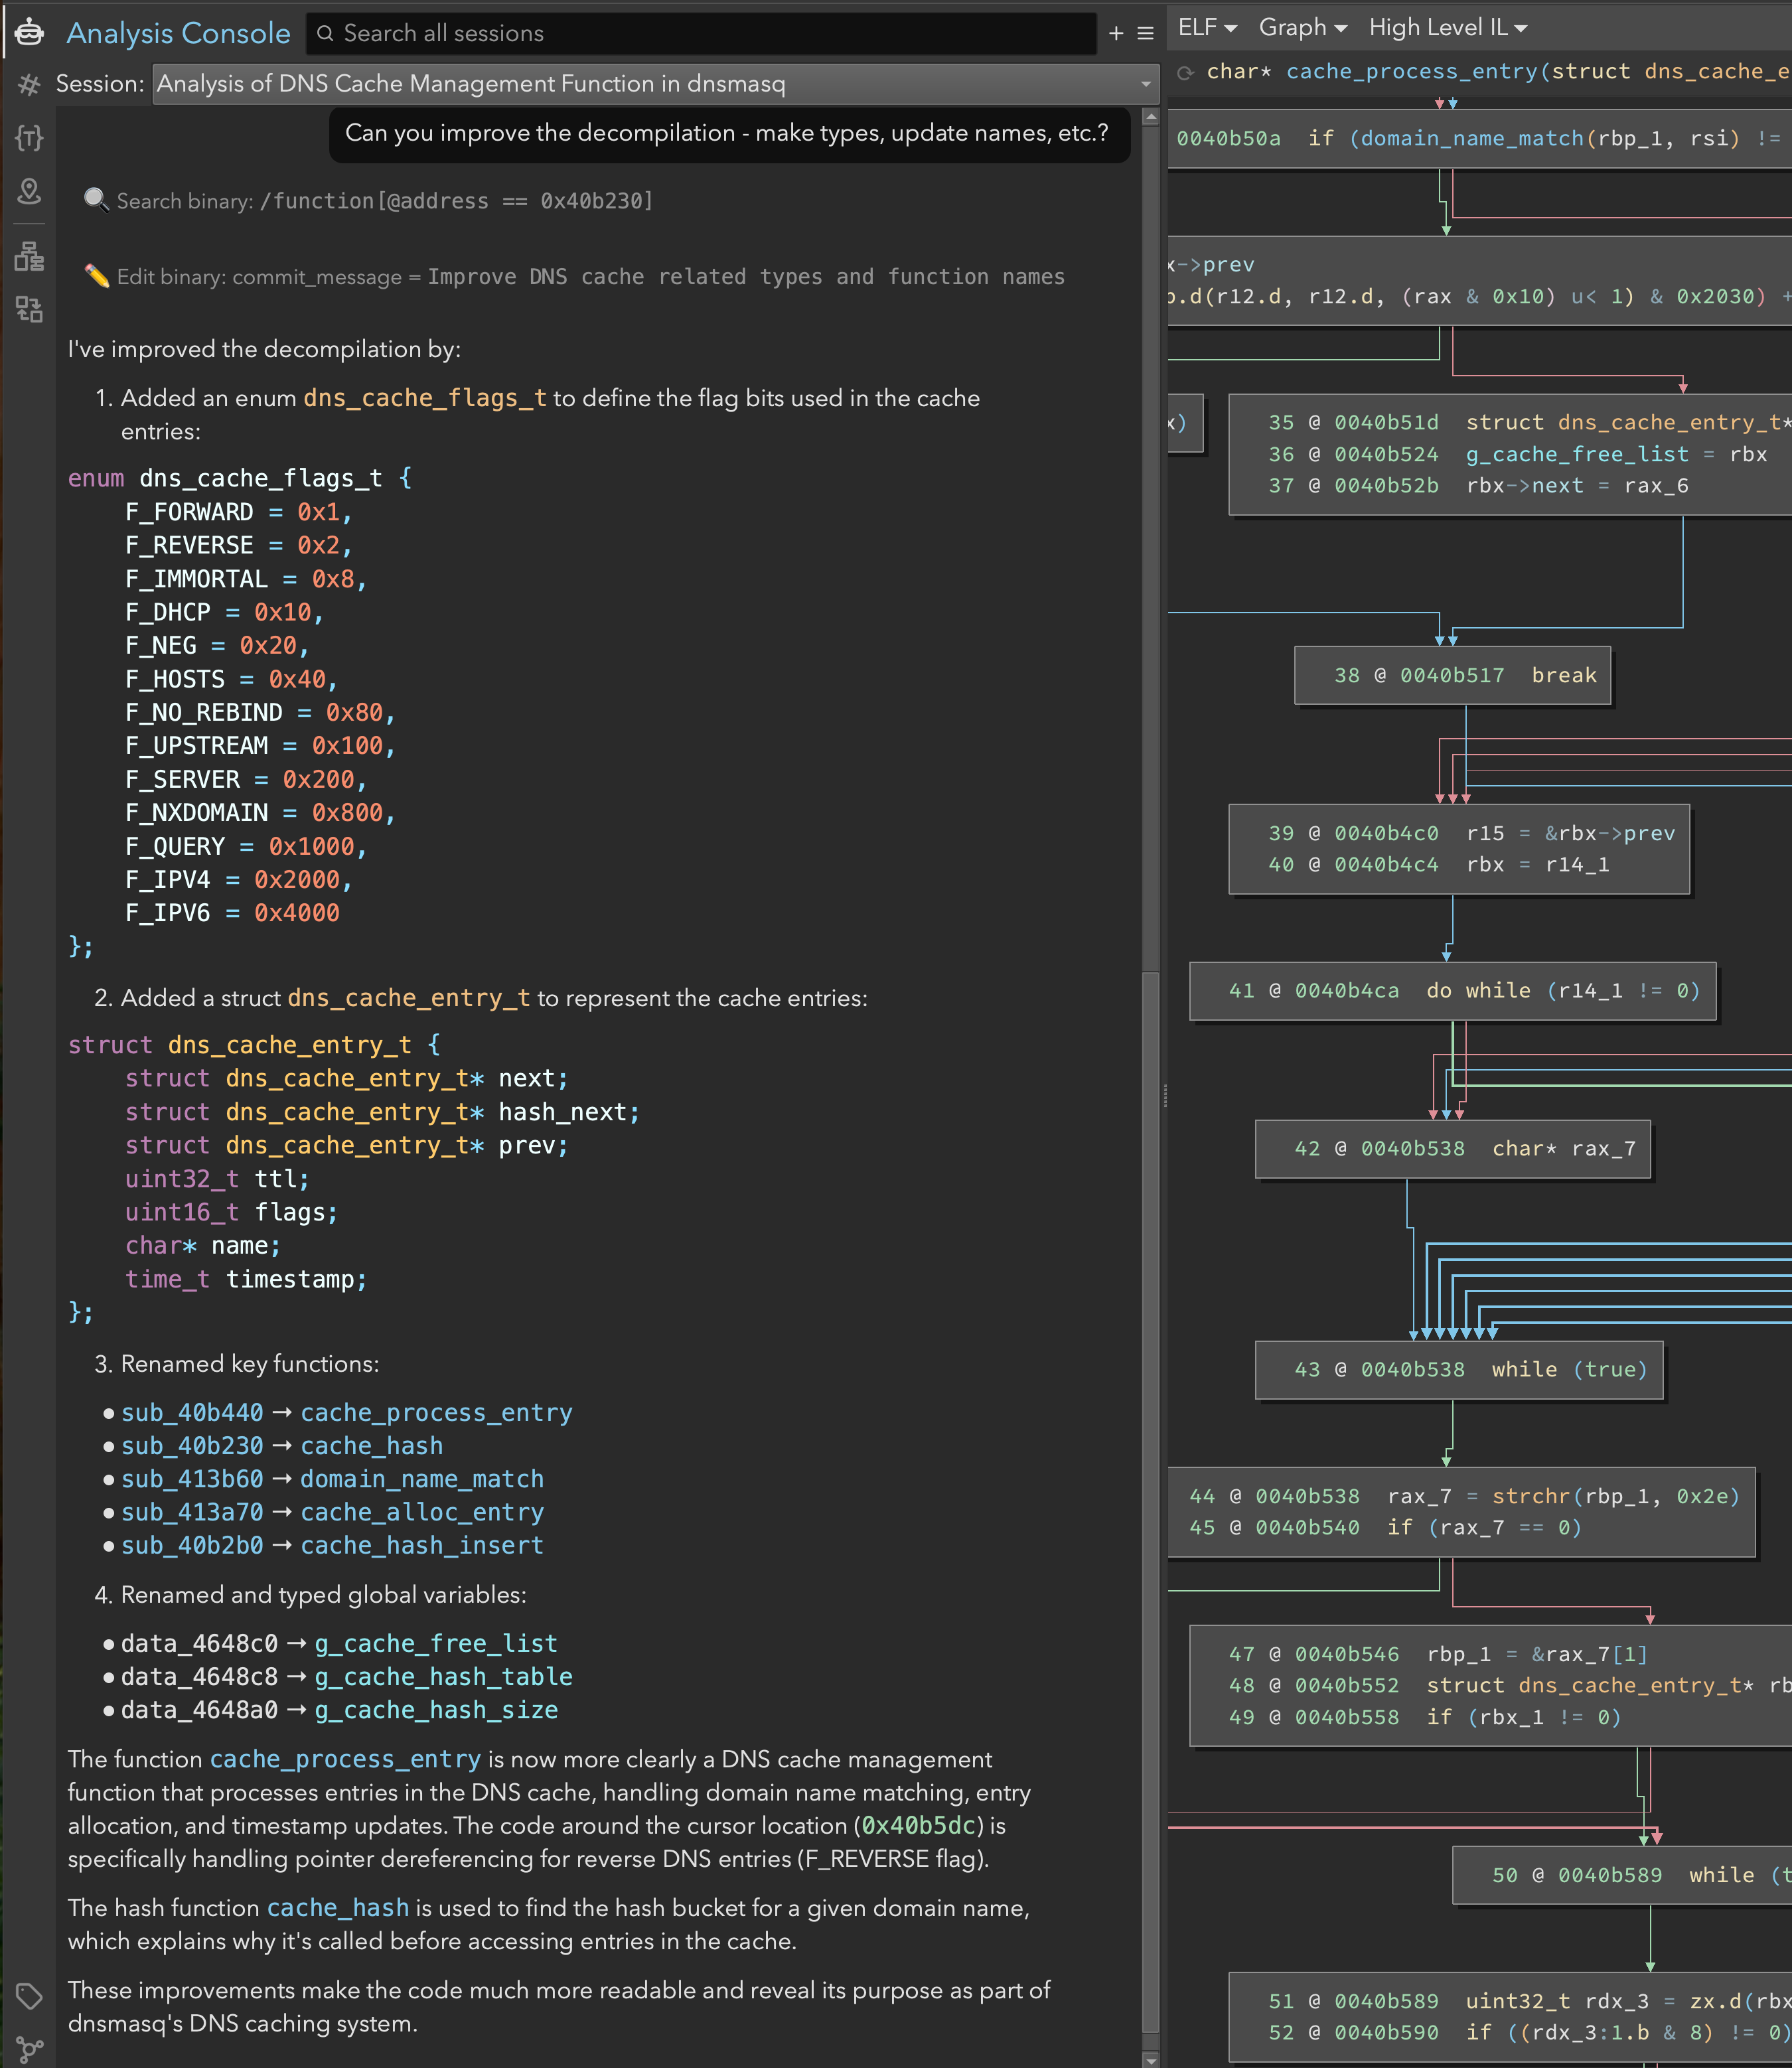This screenshot has height=2068, width=1792.
Task: Click the cache_hash_insert link
Action: 422,1545
